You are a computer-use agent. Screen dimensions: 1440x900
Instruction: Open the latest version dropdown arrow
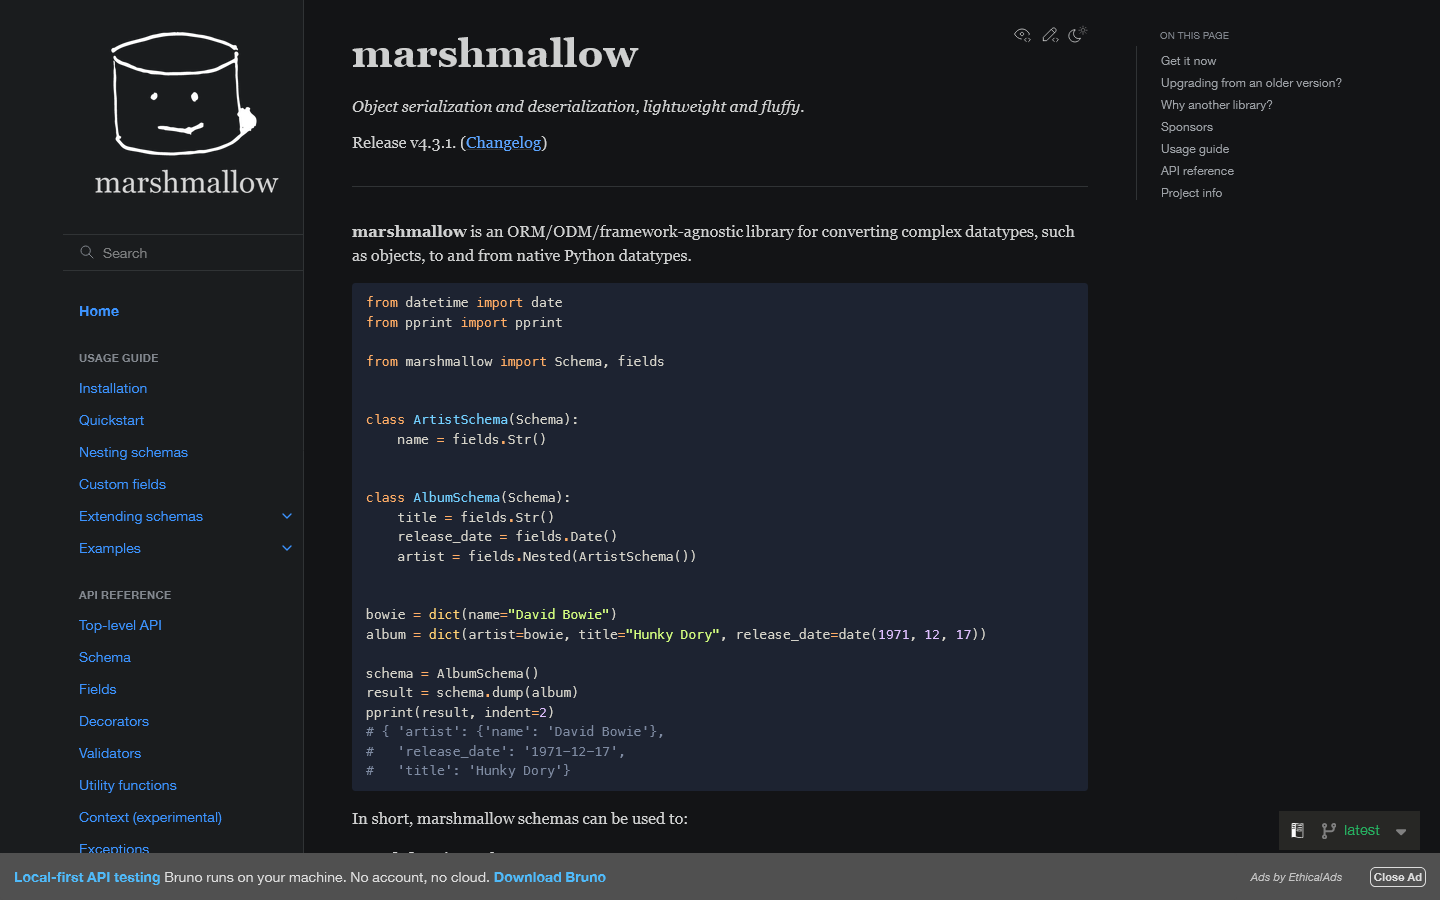[x=1401, y=831]
